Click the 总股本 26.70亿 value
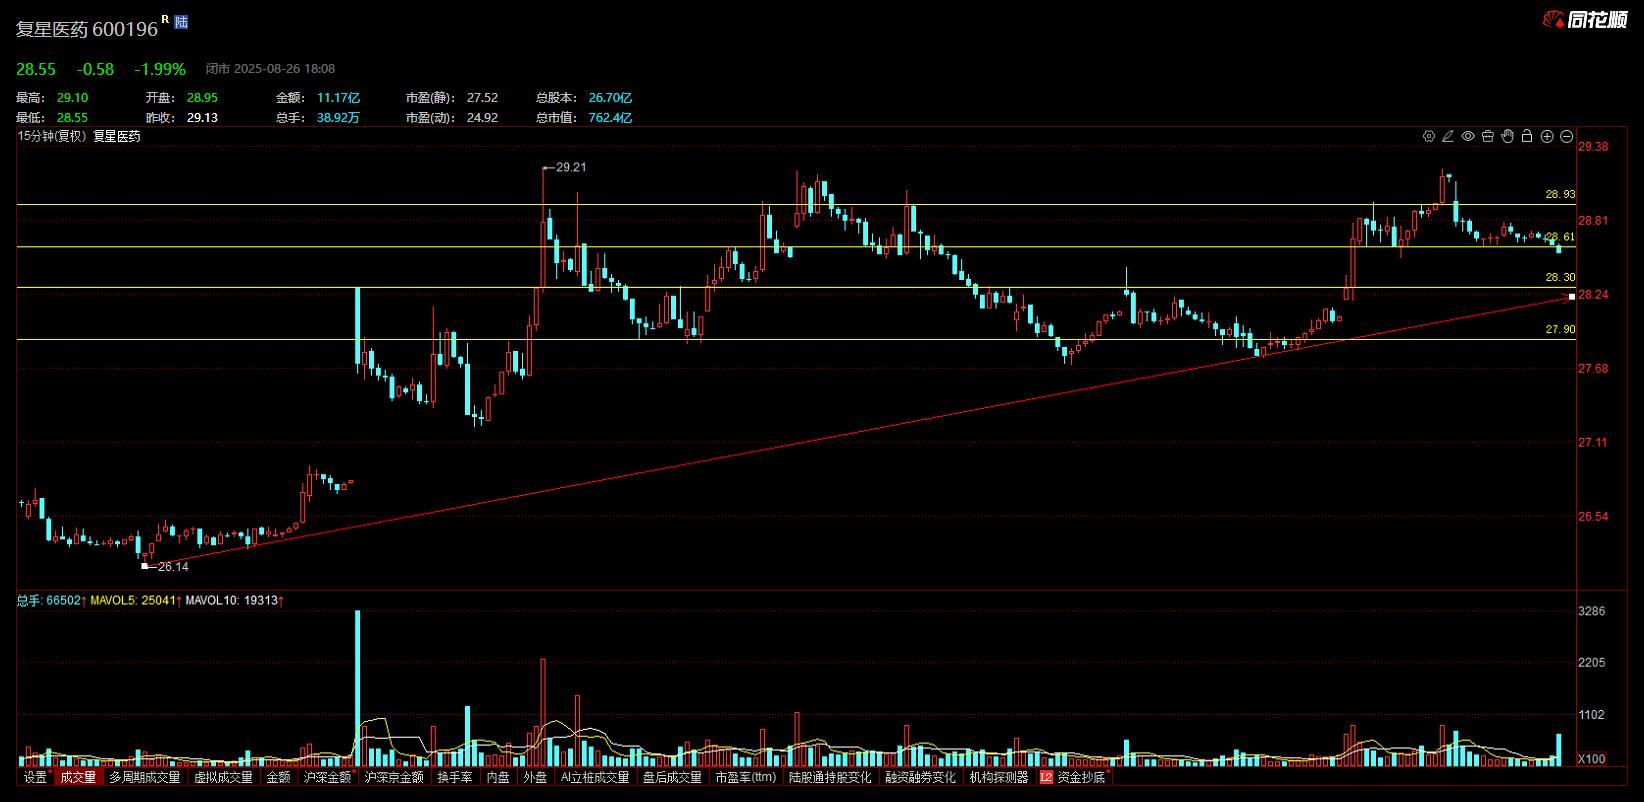1644x802 pixels. coord(610,98)
